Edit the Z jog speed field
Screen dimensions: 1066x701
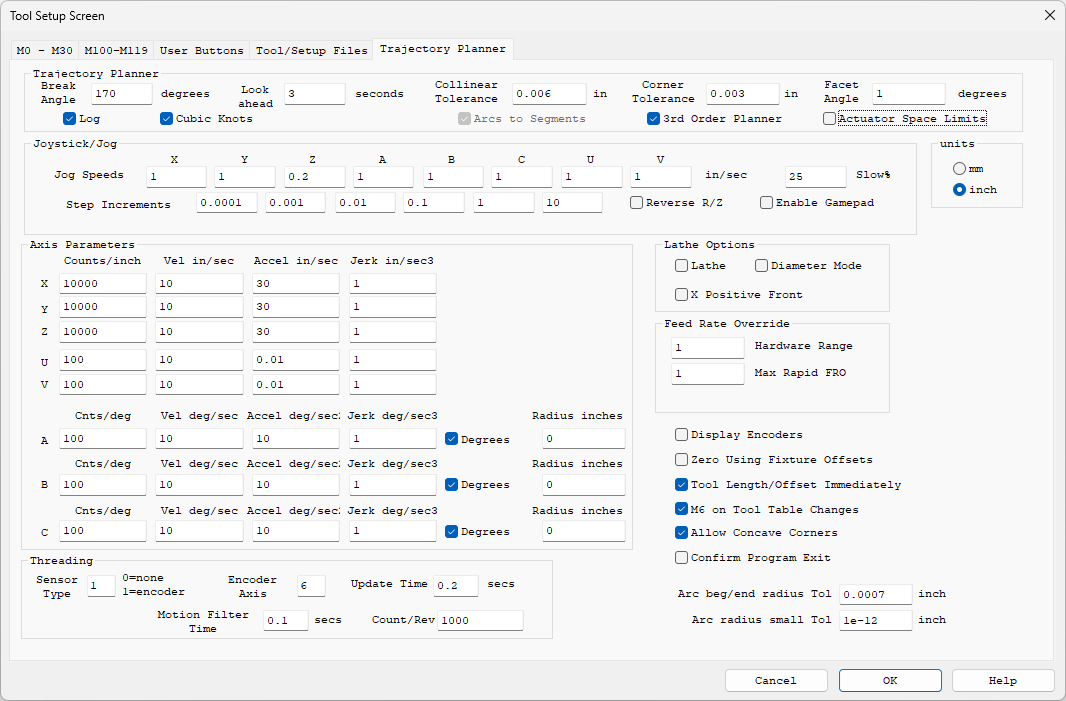315,177
